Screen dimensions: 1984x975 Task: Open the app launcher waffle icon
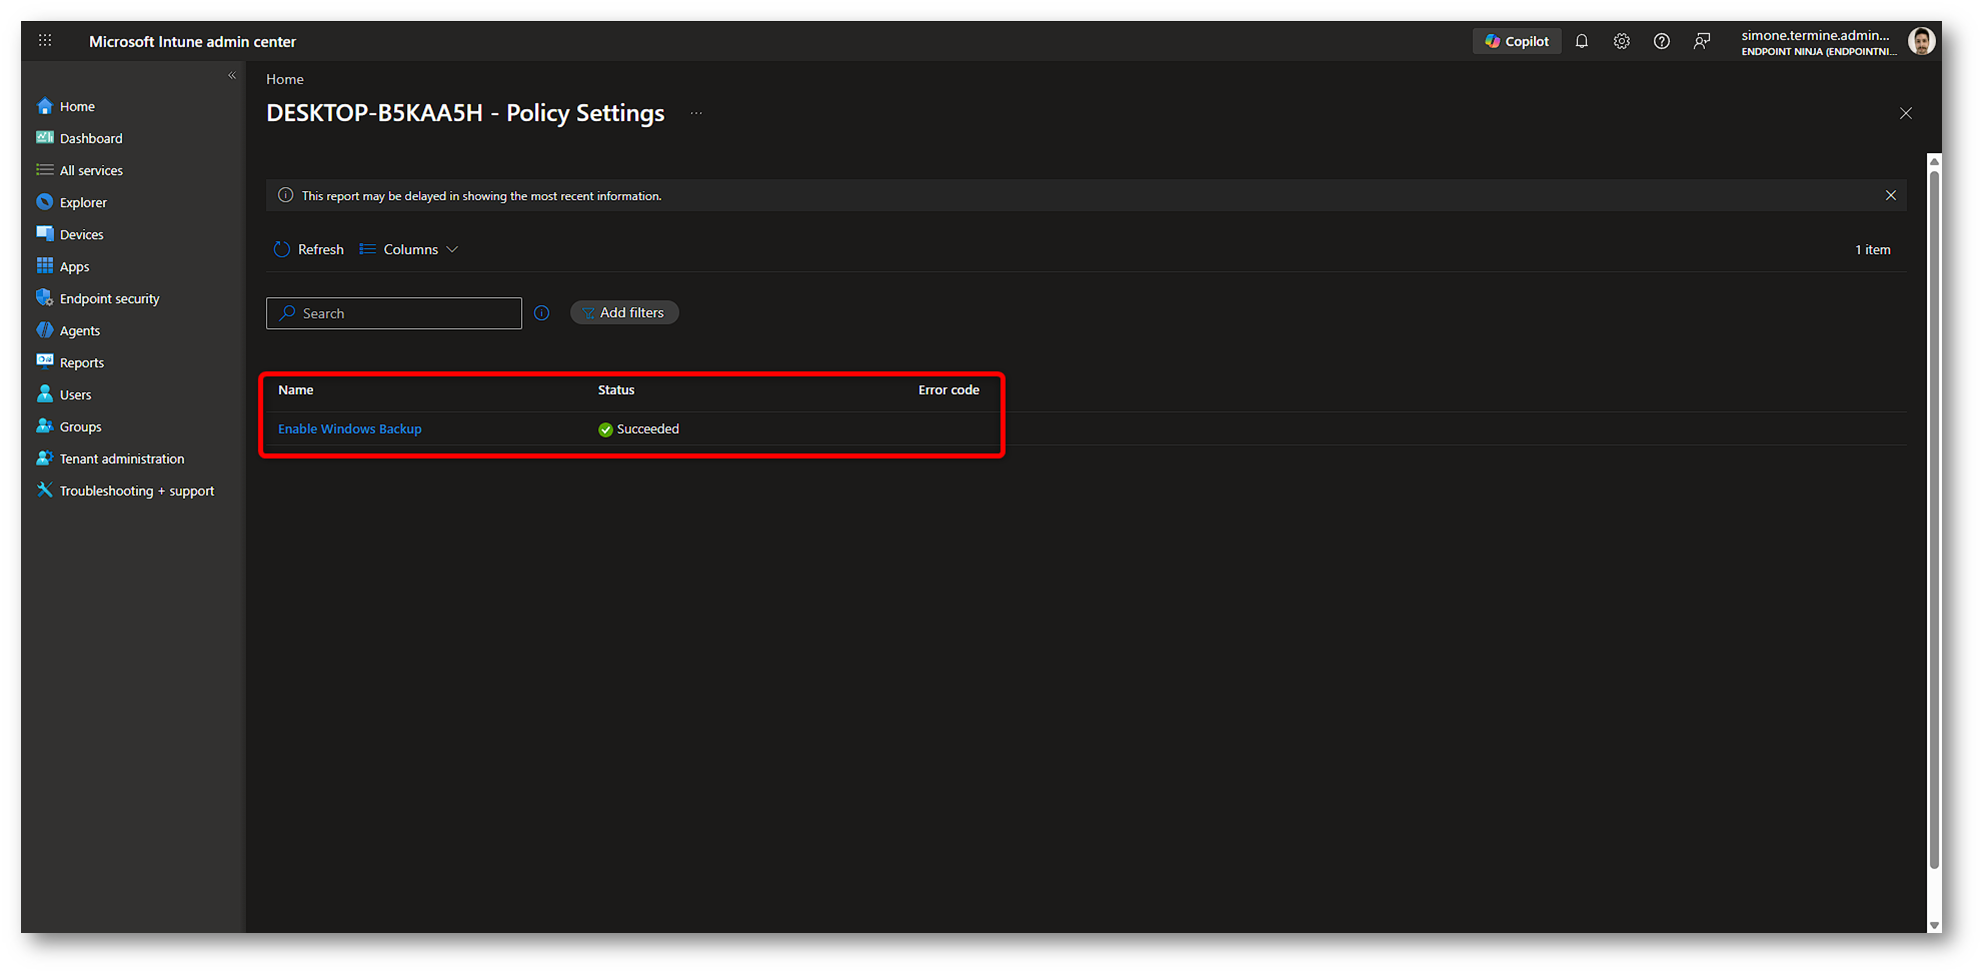[45, 41]
